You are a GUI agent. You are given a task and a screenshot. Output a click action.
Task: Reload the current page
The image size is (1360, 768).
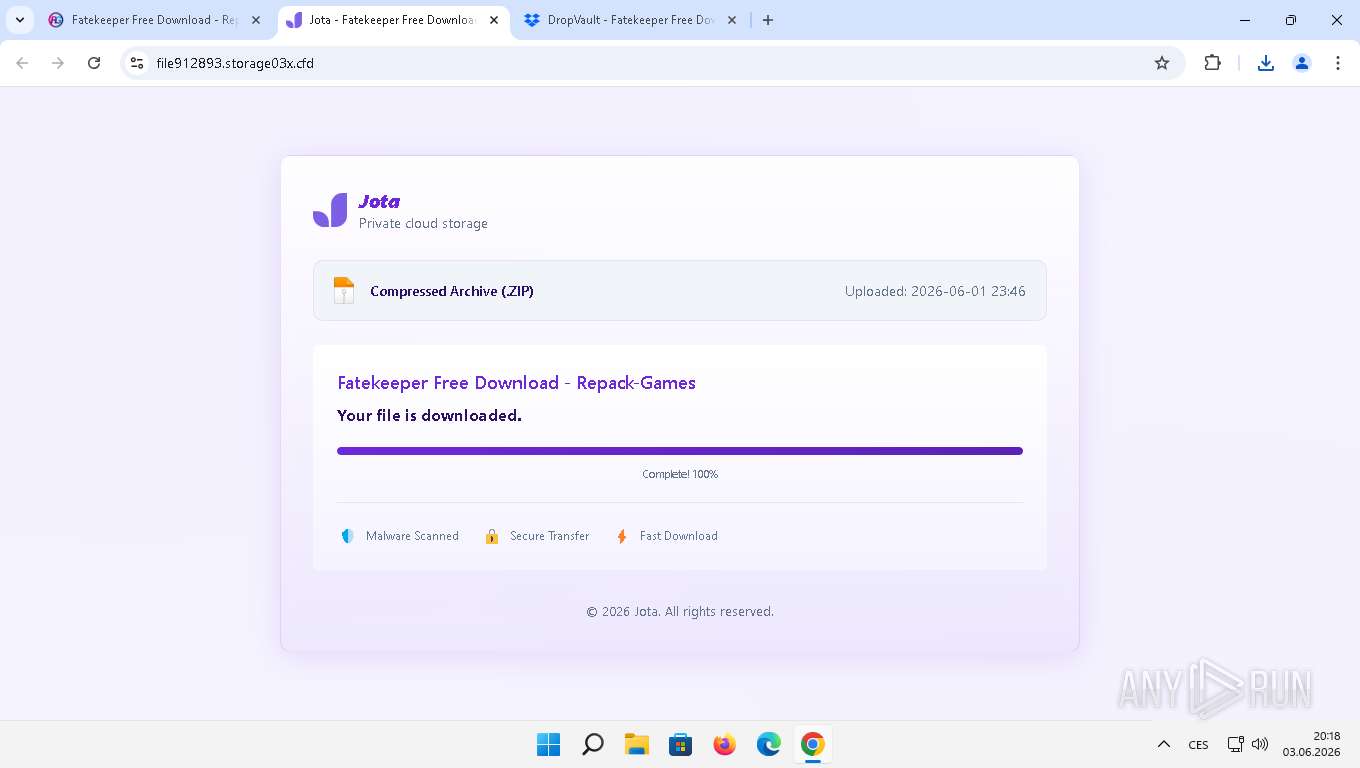pos(94,63)
